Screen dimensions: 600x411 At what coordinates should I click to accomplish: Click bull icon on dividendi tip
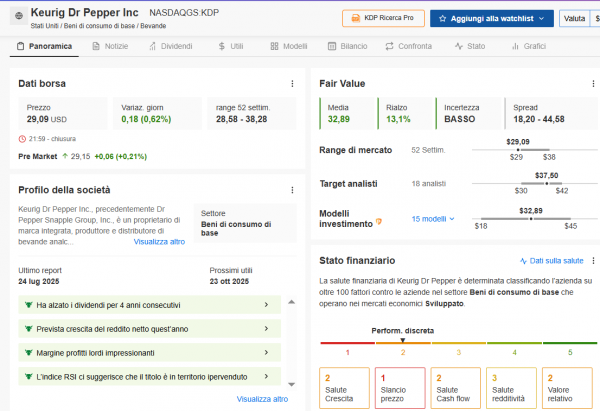pos(28,305)
